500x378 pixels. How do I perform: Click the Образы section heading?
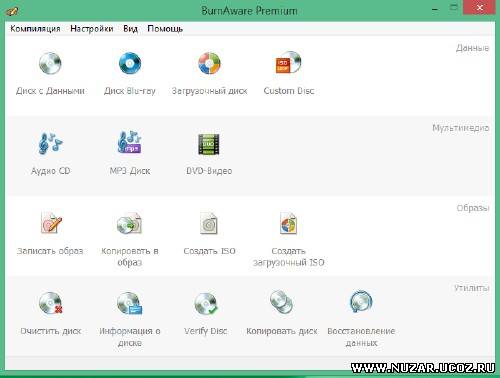(x=473, y=208)
